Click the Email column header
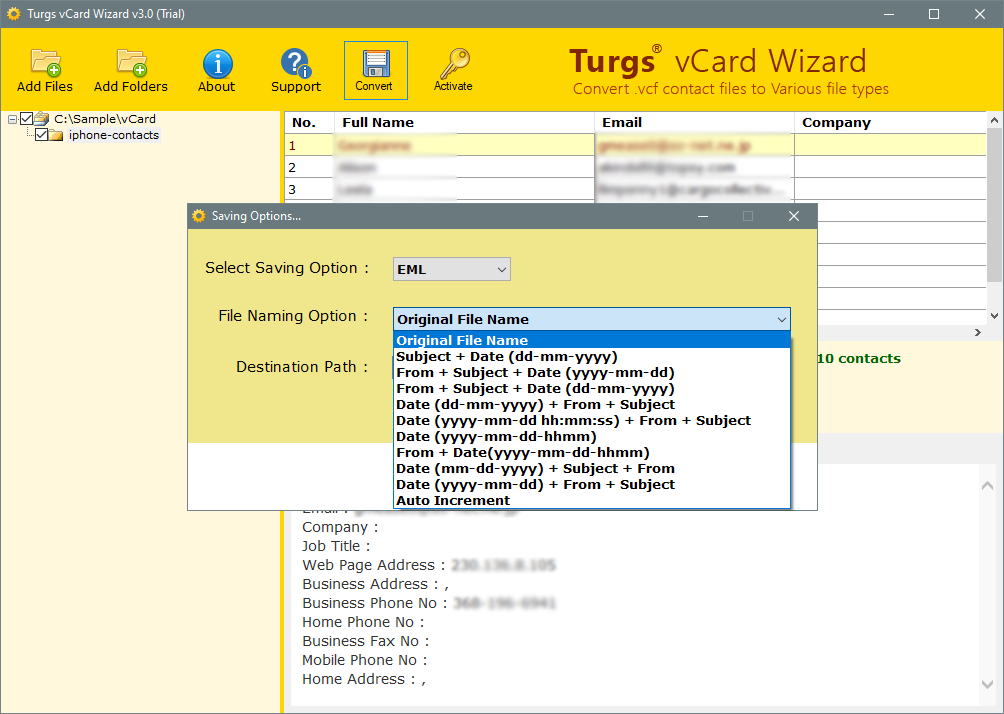The height and width of the screenshot is (714, 1004). click(695, 122)
